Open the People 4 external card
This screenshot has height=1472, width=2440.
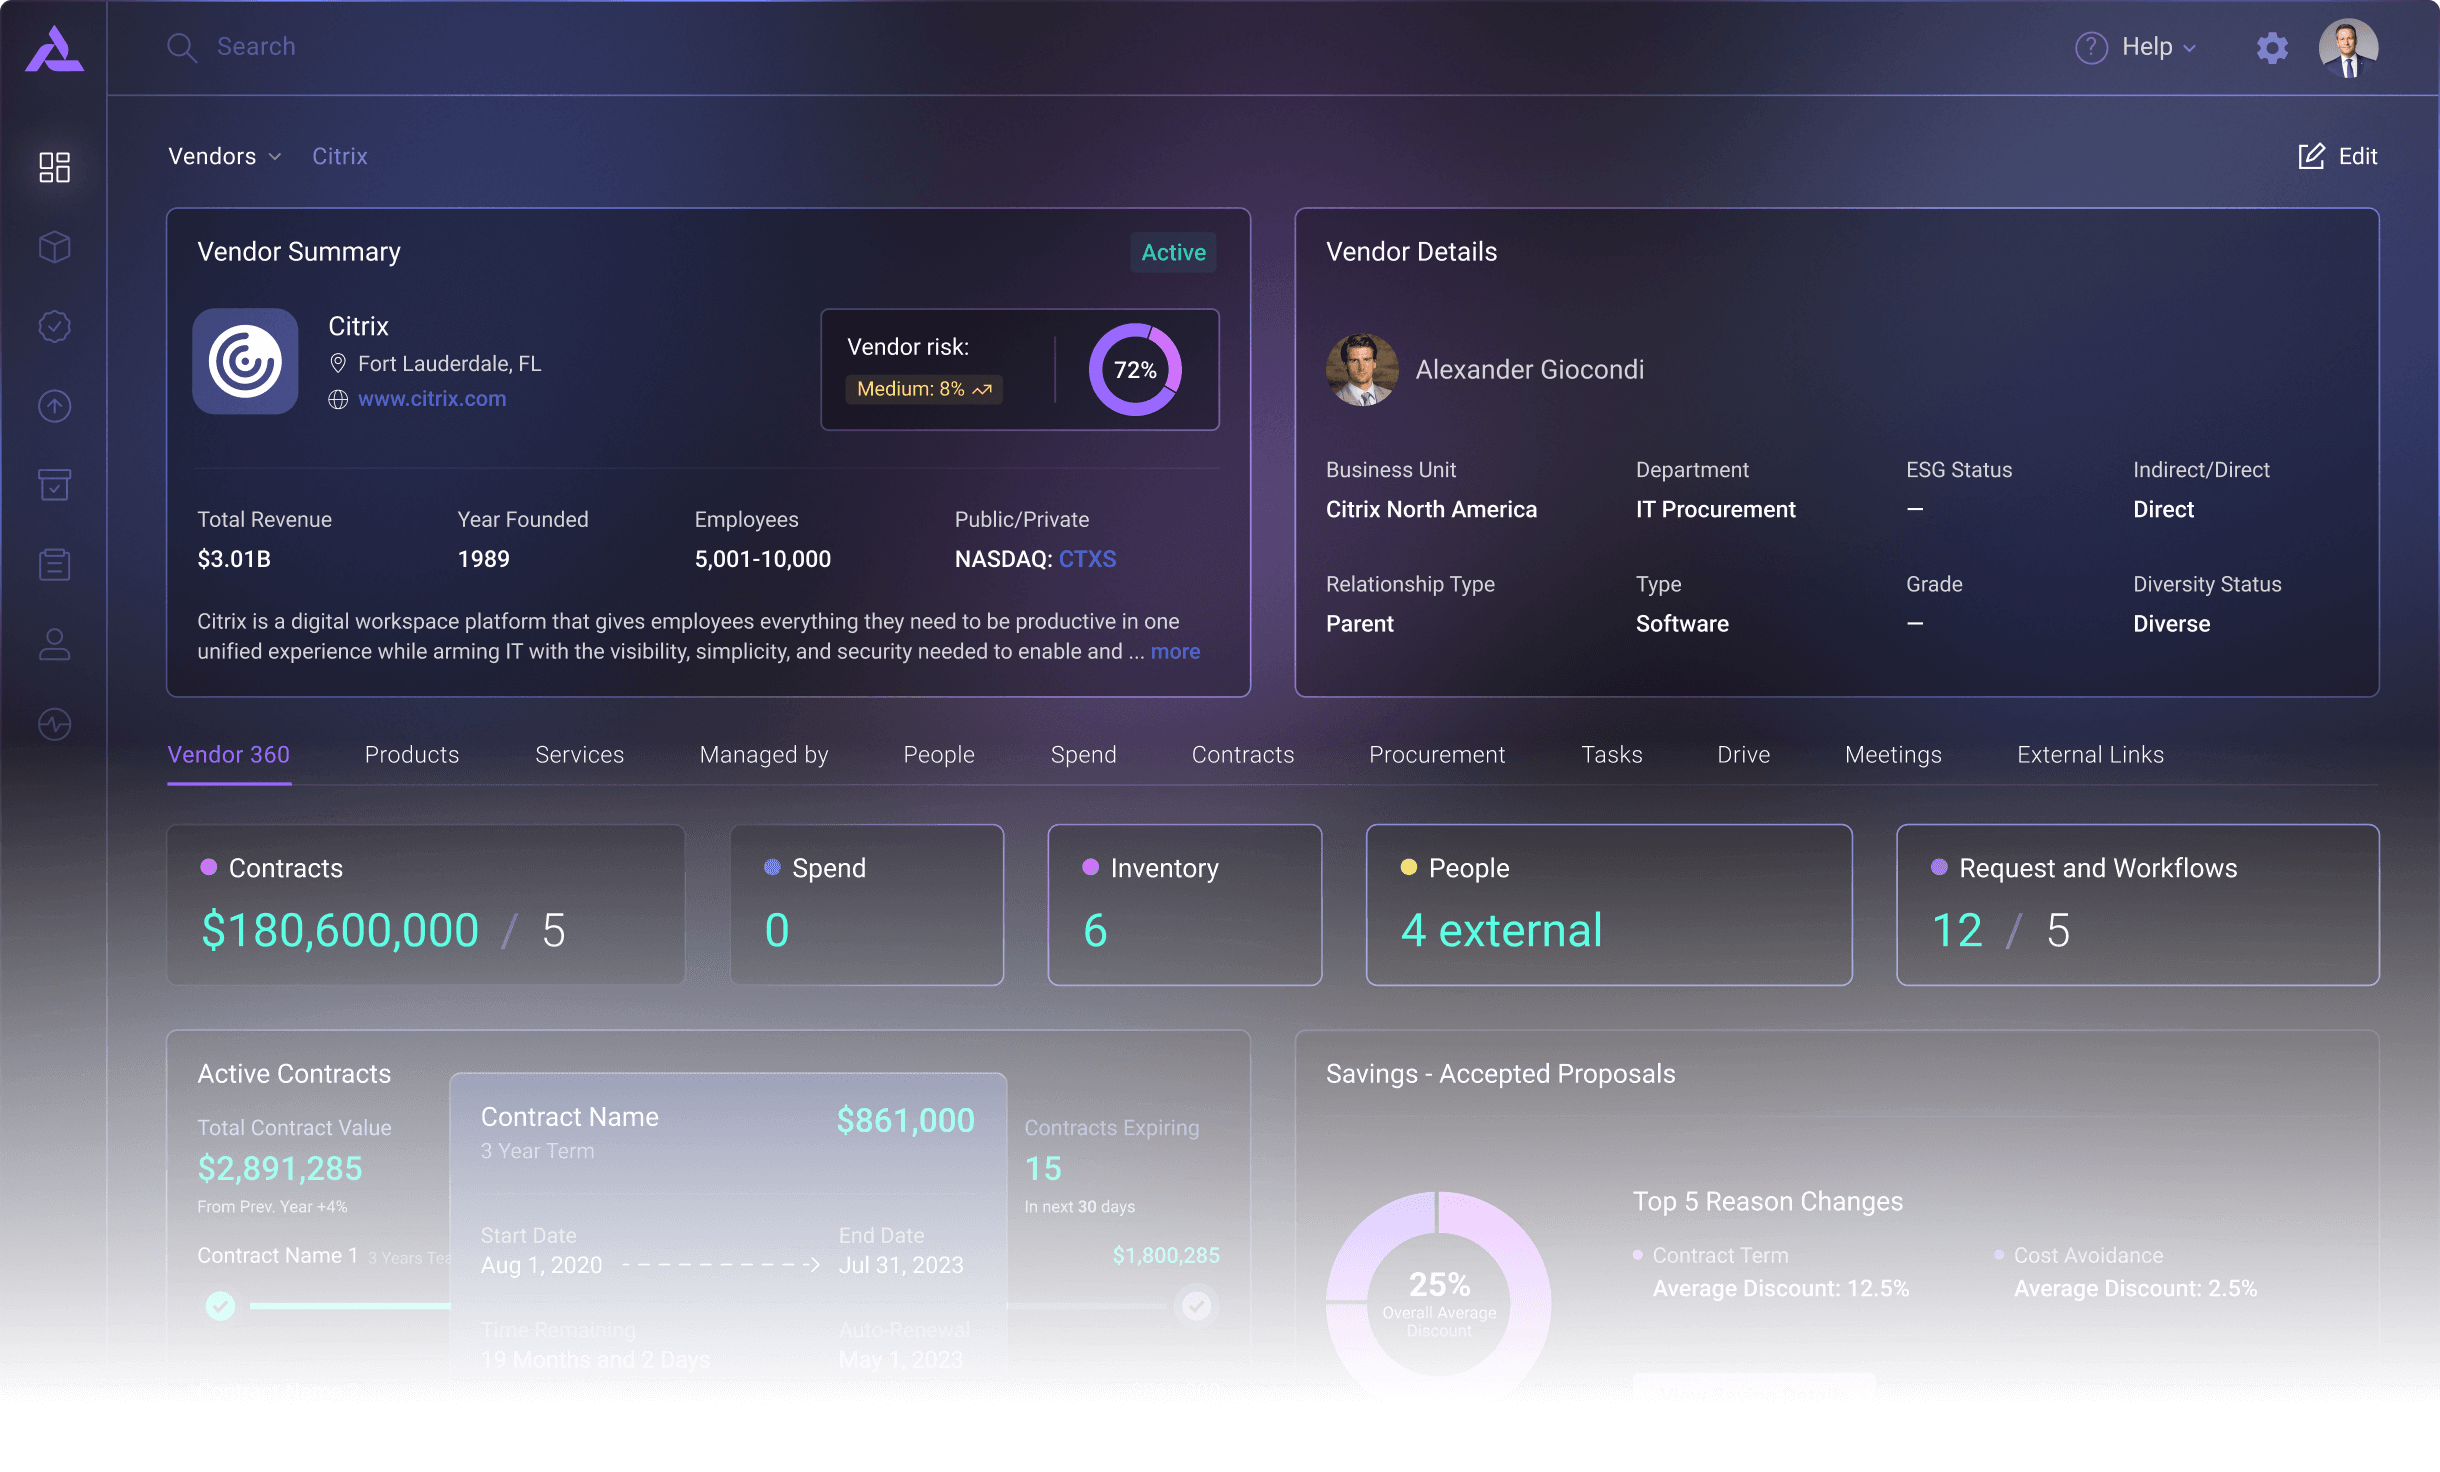point(1609,904)
